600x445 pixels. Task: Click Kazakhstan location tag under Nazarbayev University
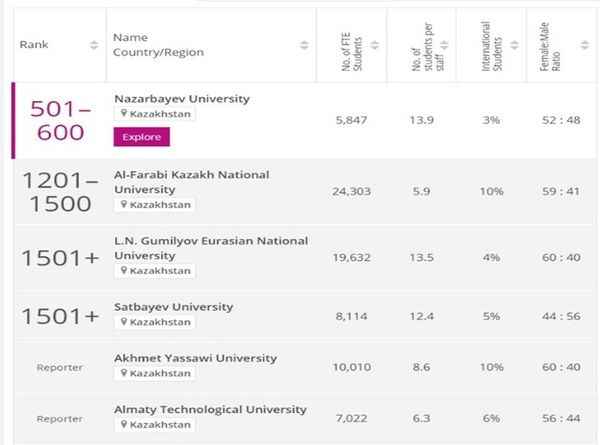click(155, 114)
